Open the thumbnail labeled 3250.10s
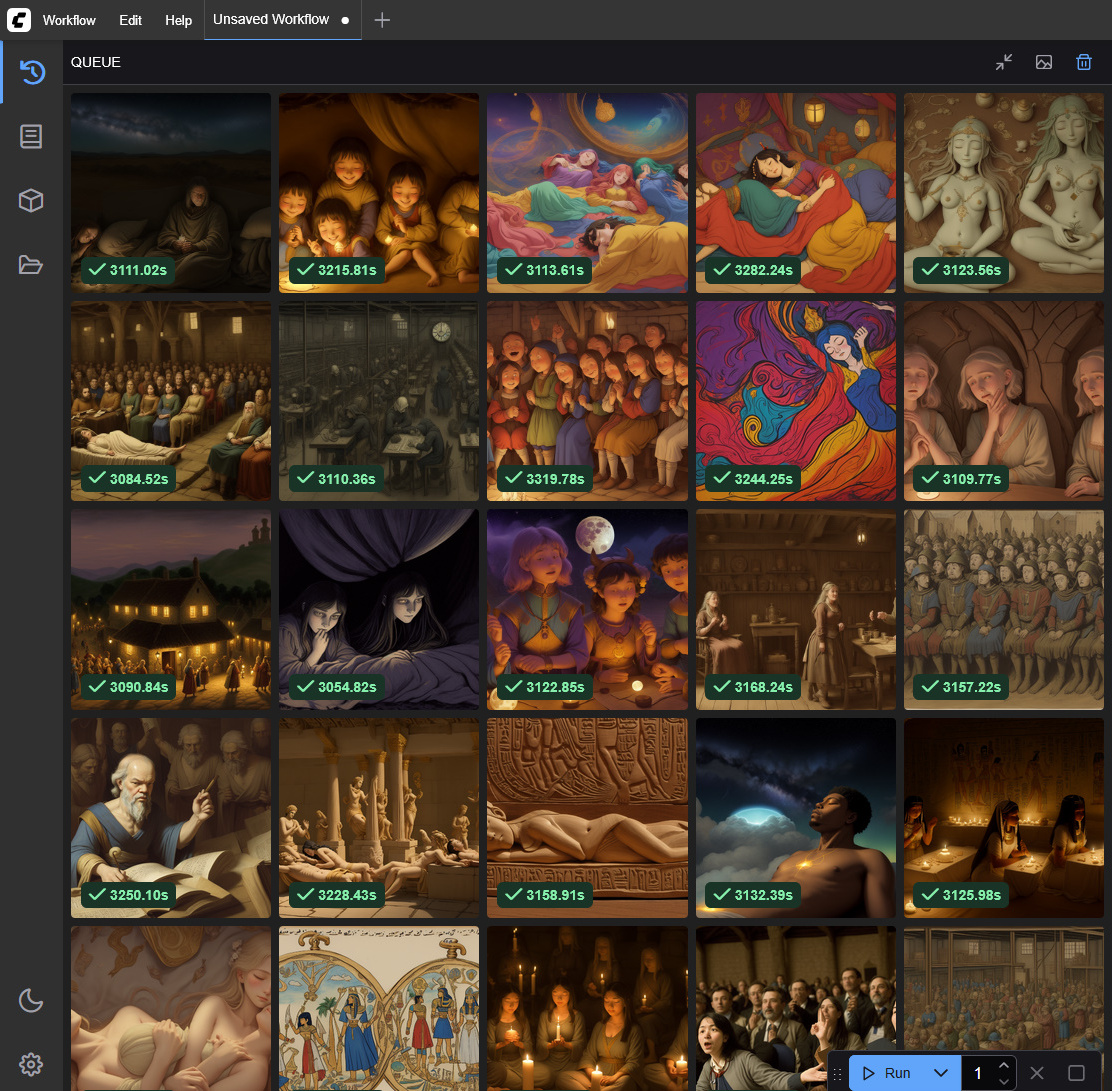Screen dimensions: 1112x1091 click(171, 817)
